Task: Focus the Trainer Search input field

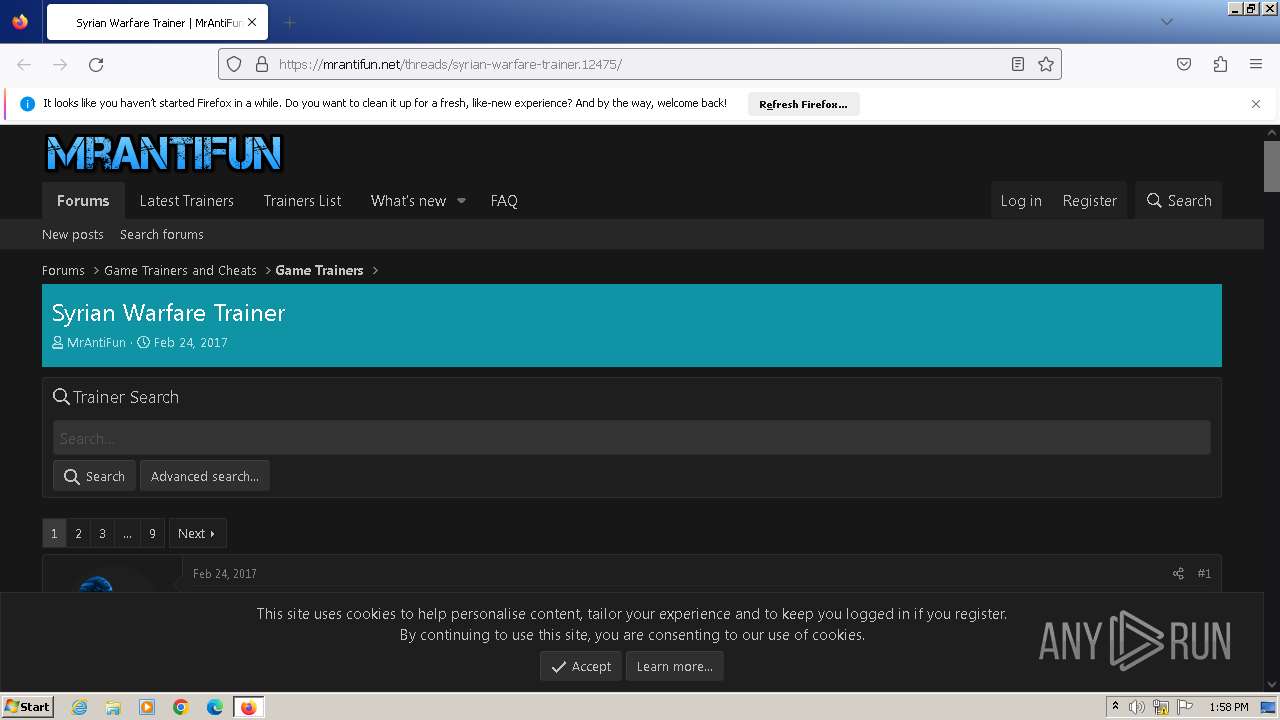Action: (x=632, y=438)
